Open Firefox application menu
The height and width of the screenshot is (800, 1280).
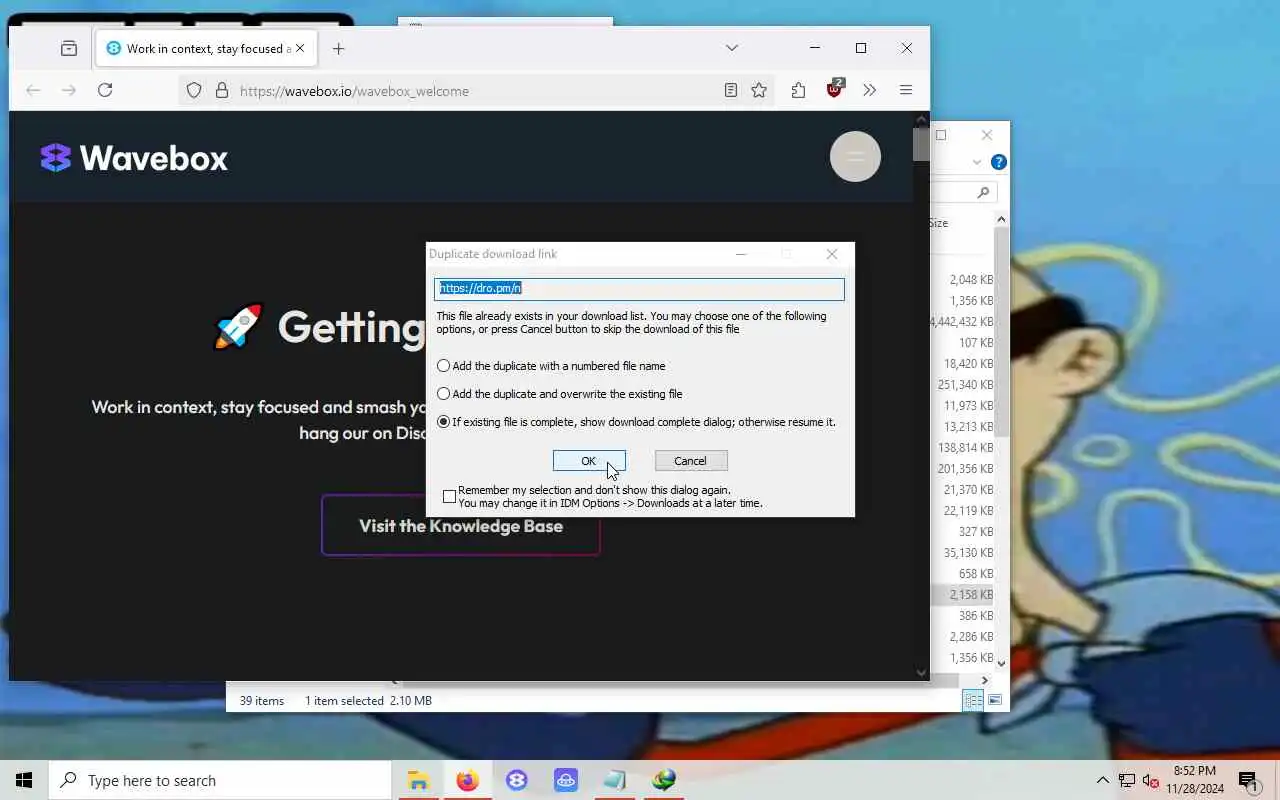(906, 90)
